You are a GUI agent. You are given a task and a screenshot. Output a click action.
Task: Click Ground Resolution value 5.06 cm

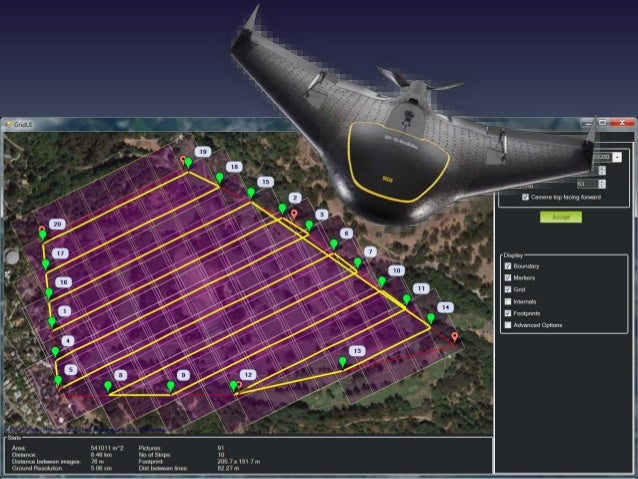coord(101,468)
